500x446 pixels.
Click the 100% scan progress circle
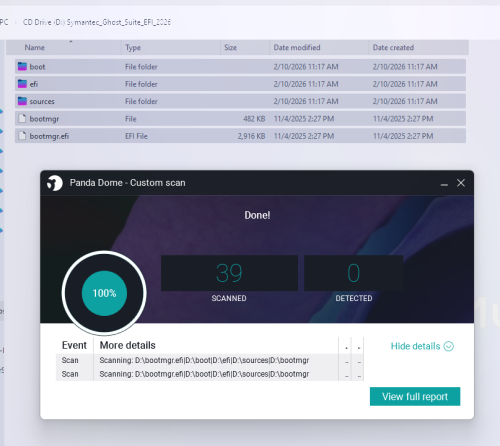pos(104,293)
